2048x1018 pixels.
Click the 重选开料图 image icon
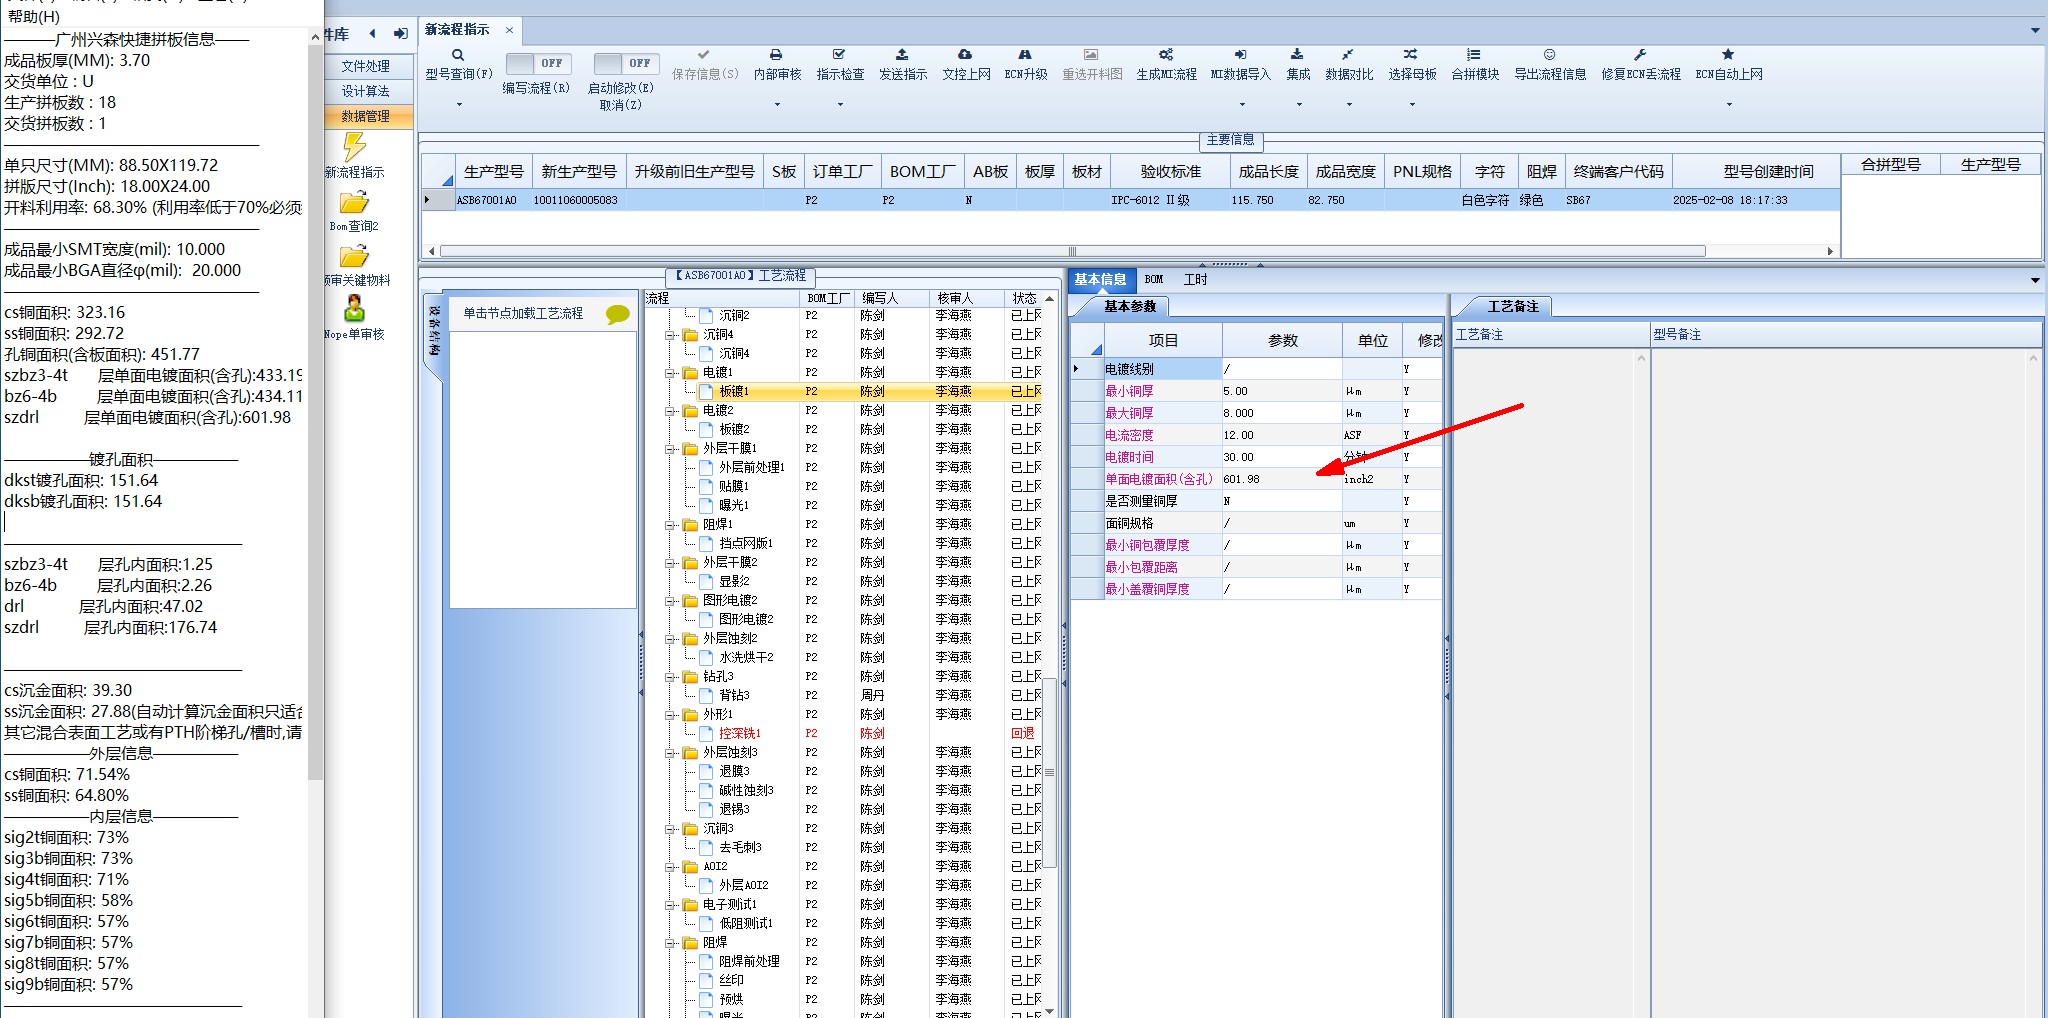pyautogui.click(x=1091, y=55)
